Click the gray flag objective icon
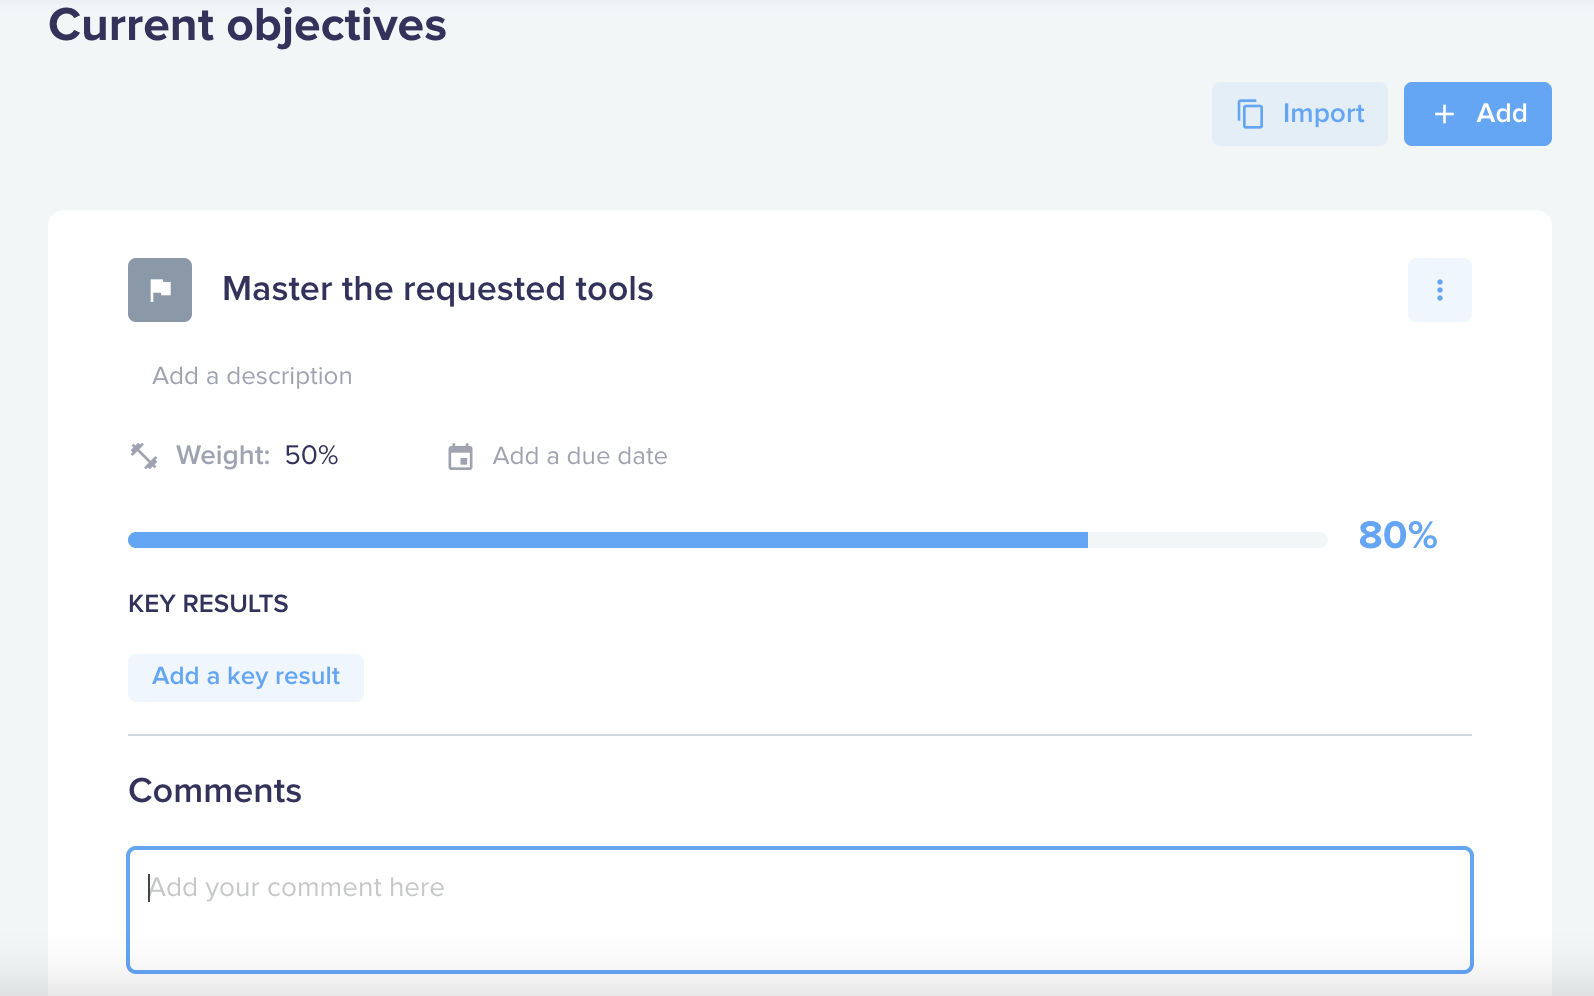 160,290
